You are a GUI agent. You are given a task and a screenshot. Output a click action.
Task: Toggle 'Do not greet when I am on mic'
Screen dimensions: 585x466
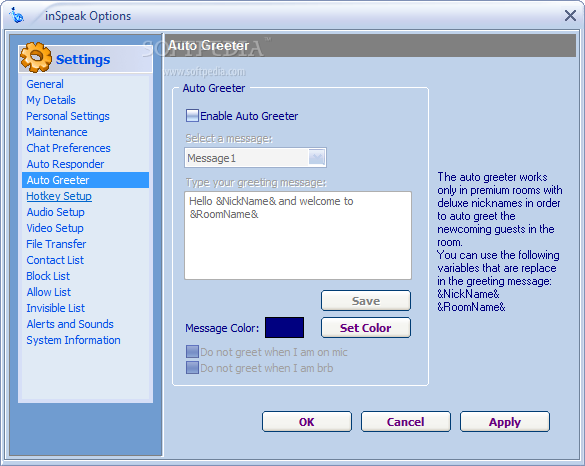pyautogui.click(x=192, y=351)
